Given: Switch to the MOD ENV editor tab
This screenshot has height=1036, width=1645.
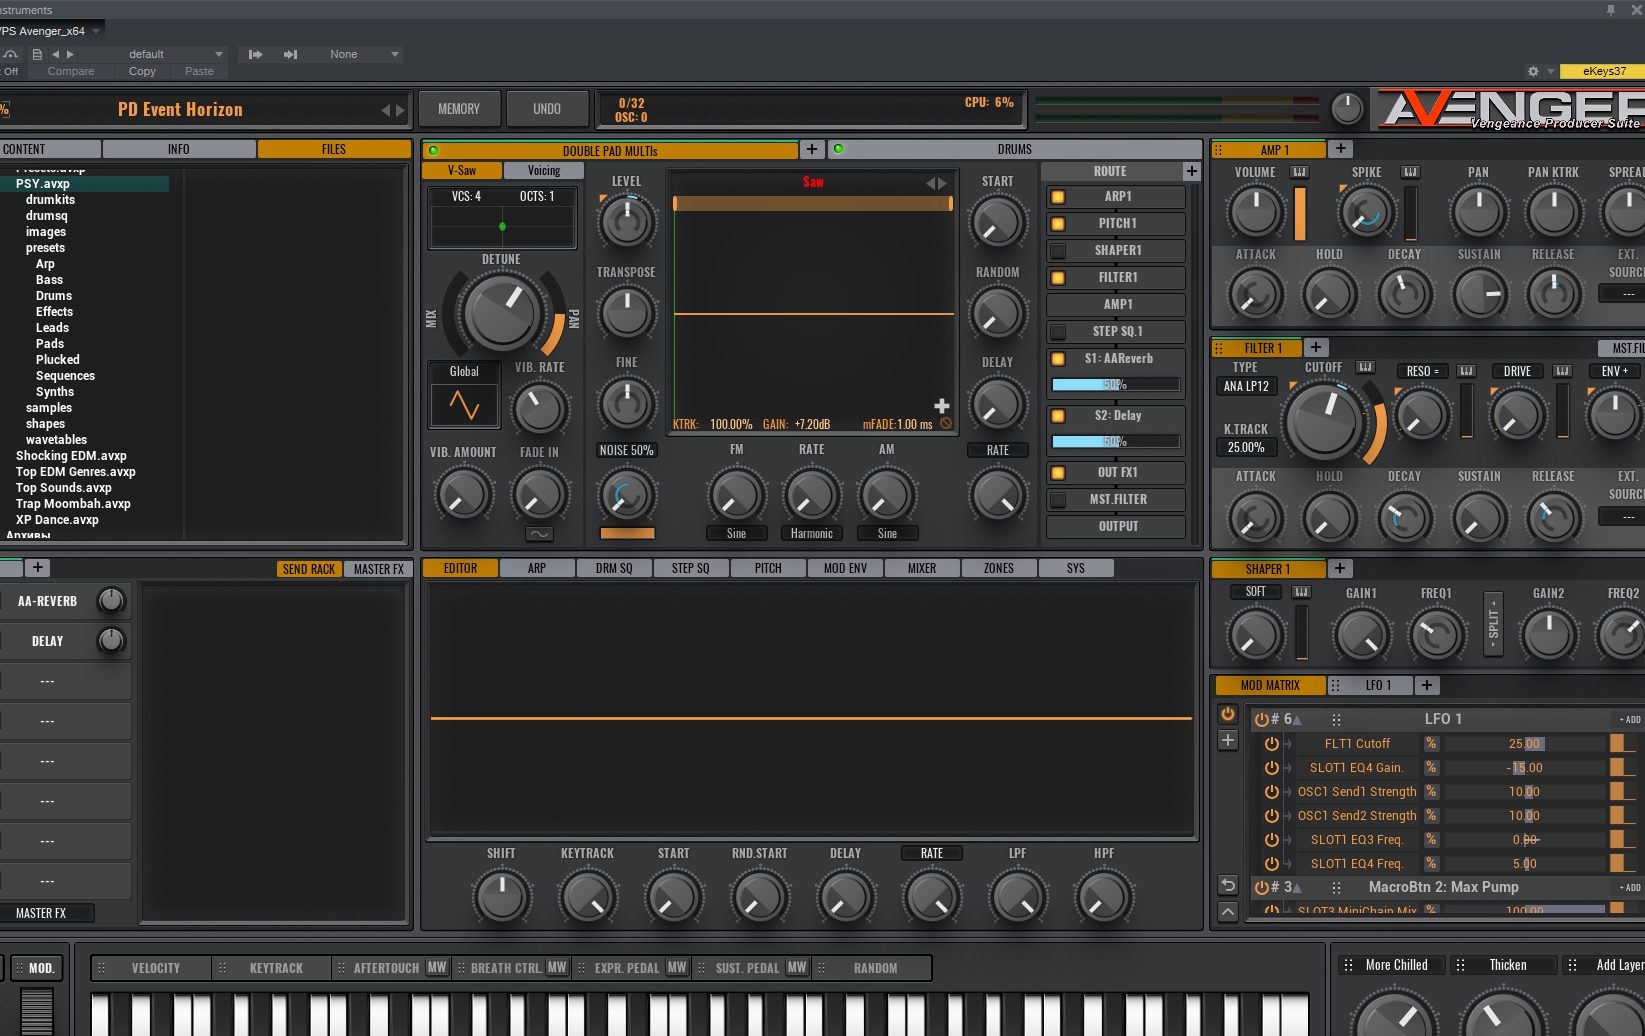Looking at the screenshot, I should (845, 568).
